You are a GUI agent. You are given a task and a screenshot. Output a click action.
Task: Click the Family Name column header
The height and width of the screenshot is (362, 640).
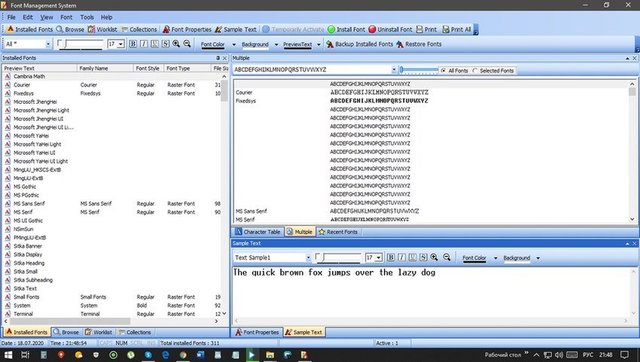(105, 68)
